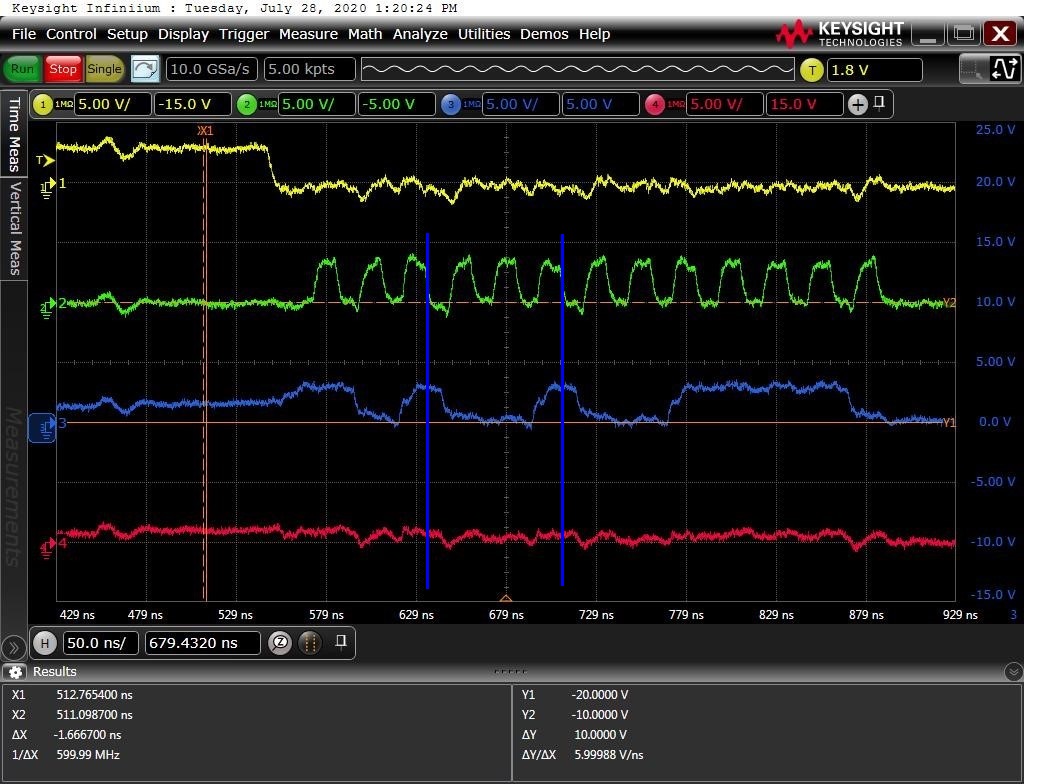The width and height of the screenshot is (1059, 784).
Task: Click the dimmed trigger mode icon
Action: (973, 69)
